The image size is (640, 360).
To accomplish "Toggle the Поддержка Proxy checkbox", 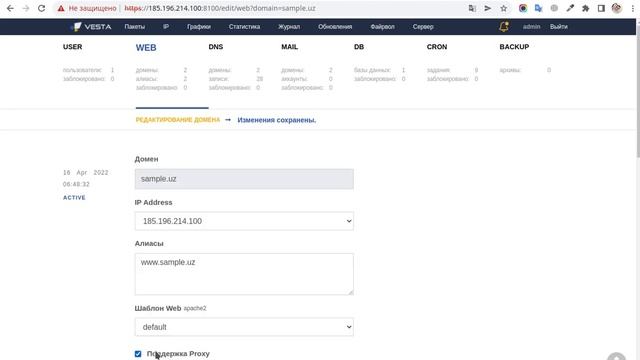I will click(138, 354).
